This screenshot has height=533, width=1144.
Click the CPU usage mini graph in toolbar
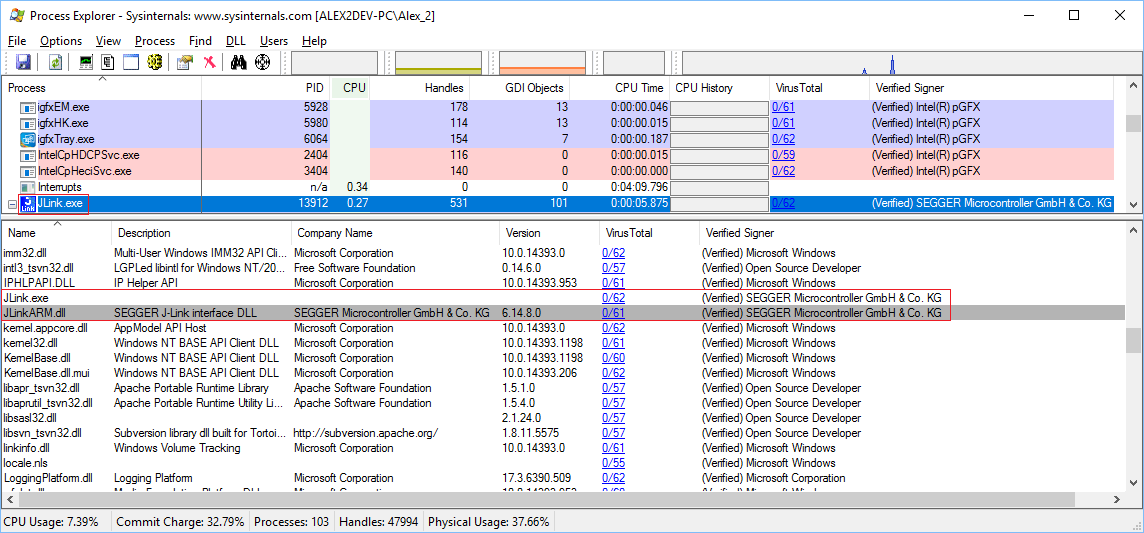(334, 63)
